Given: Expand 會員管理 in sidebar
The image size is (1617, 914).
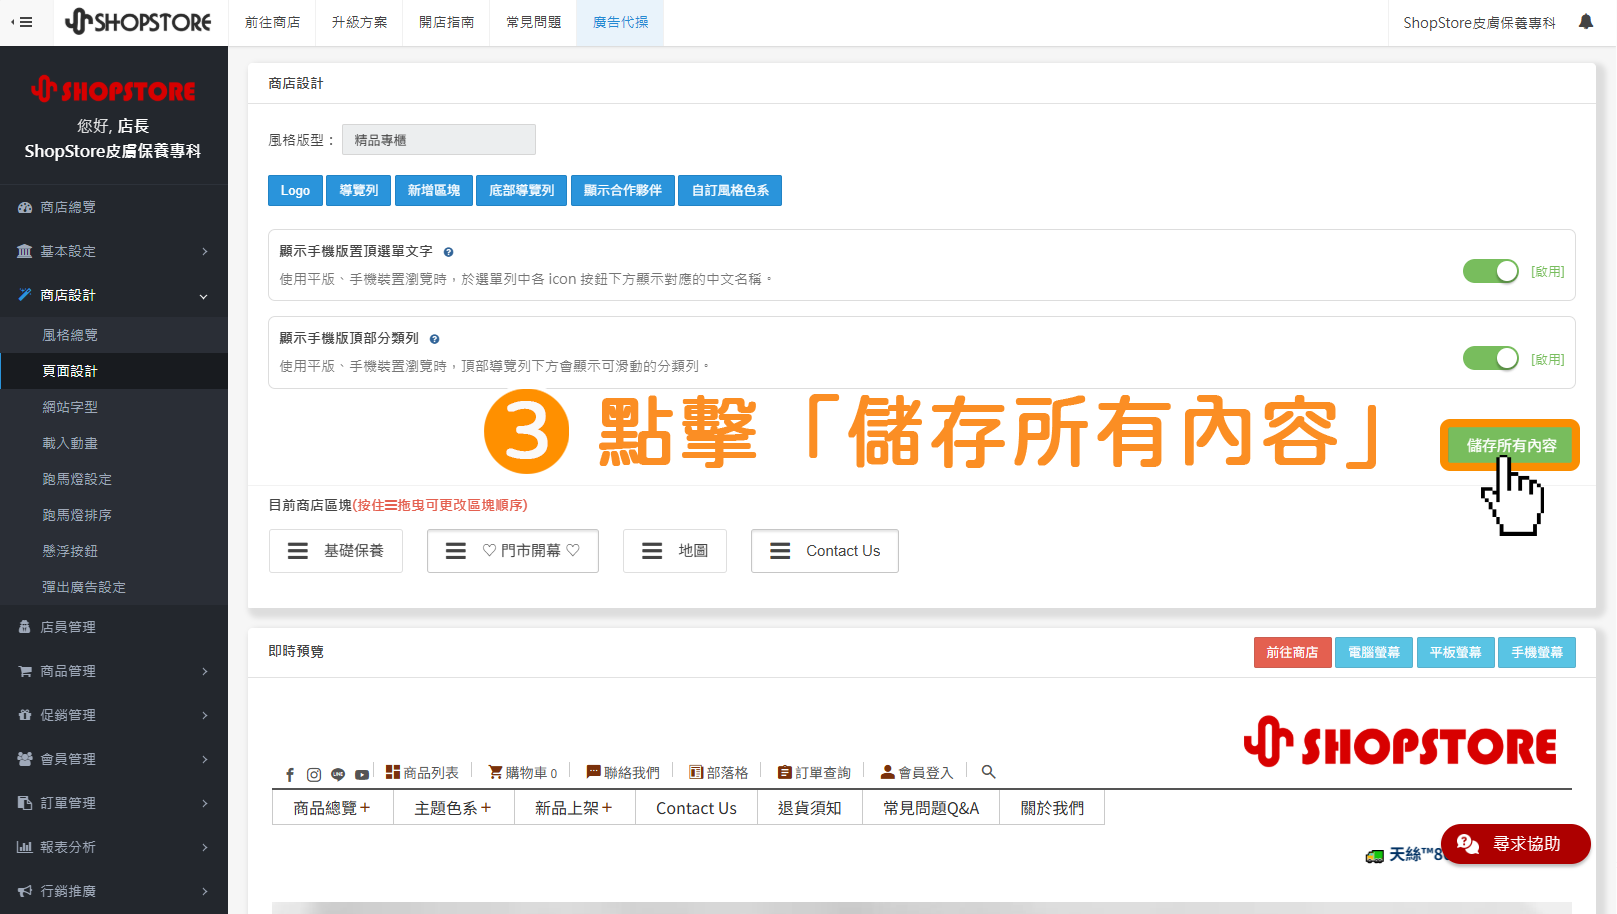Looking at the screenshot, I should point(114,759).
